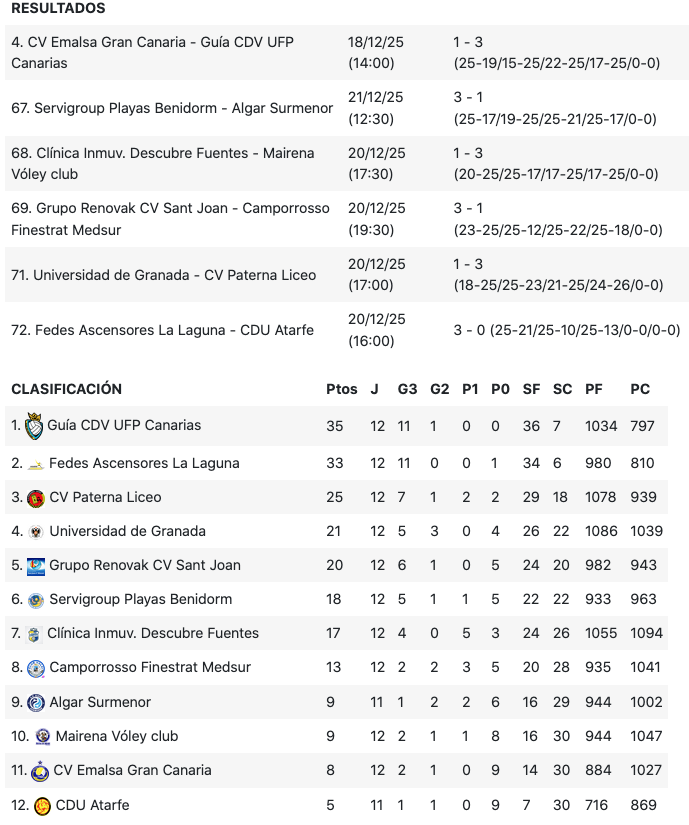Click the Guía CDV UFP Canarias team logo

pyautogui.click(x=34, y=426)
